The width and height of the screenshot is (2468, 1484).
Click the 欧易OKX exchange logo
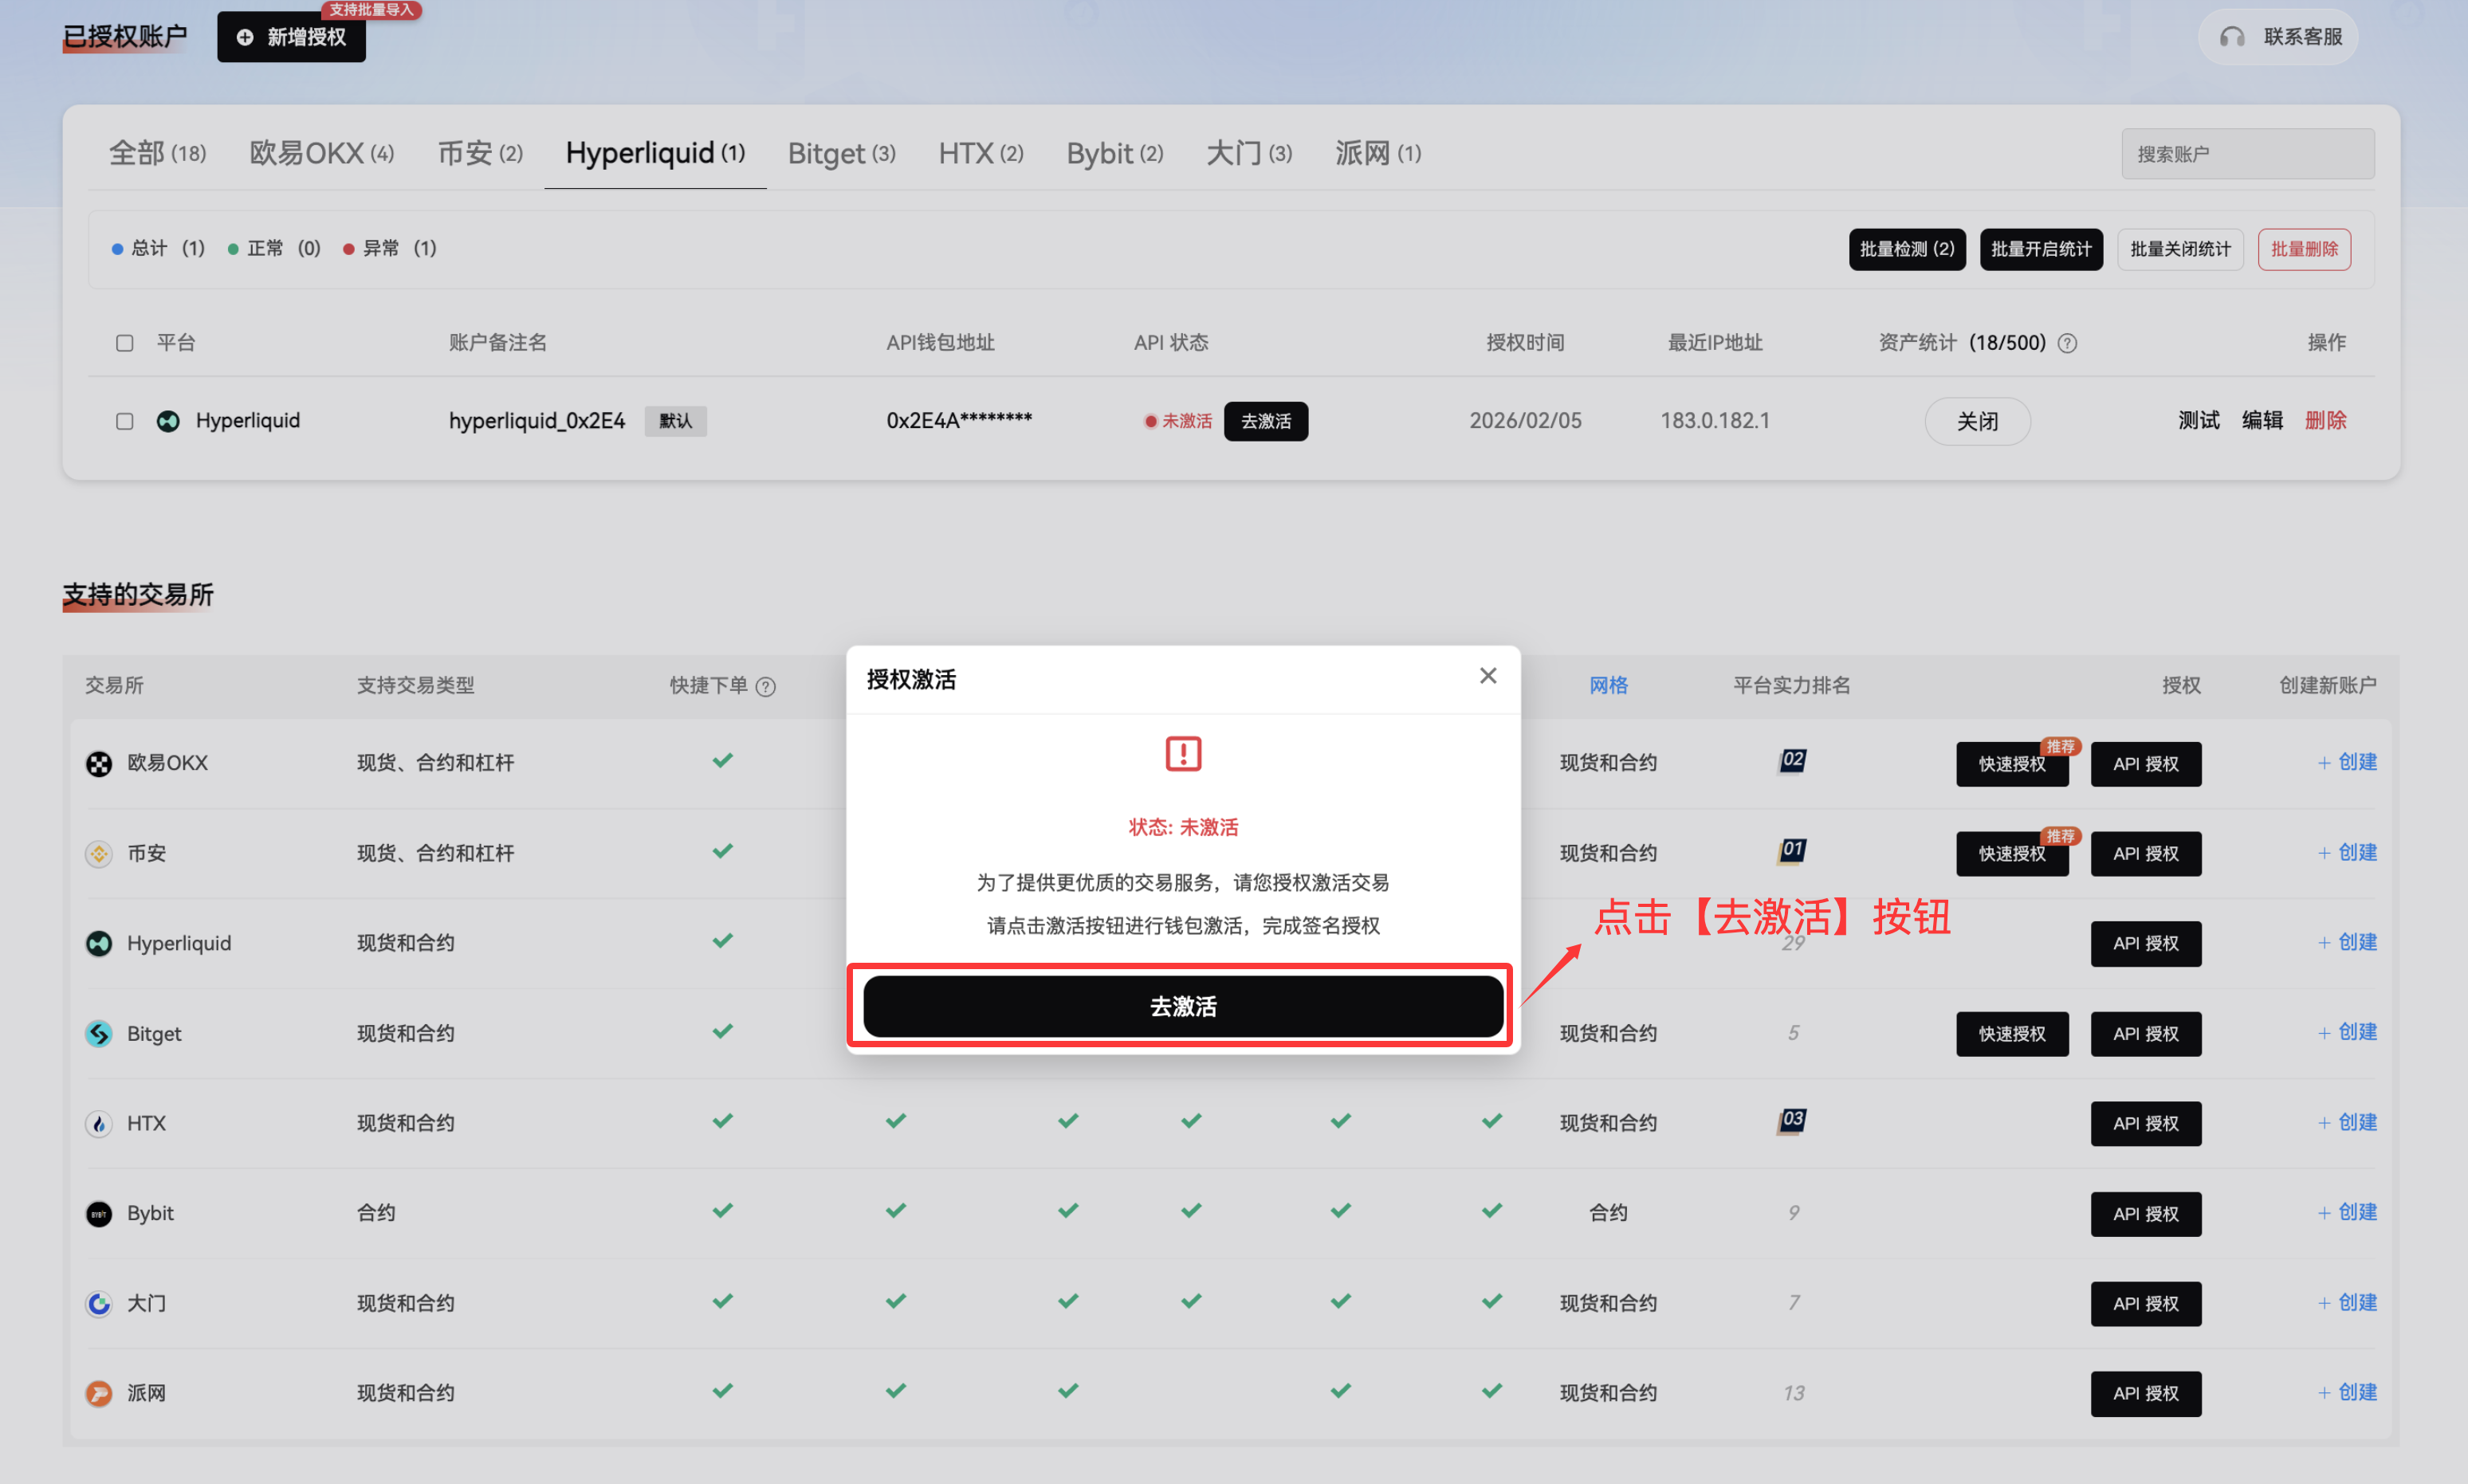(98, 763)
